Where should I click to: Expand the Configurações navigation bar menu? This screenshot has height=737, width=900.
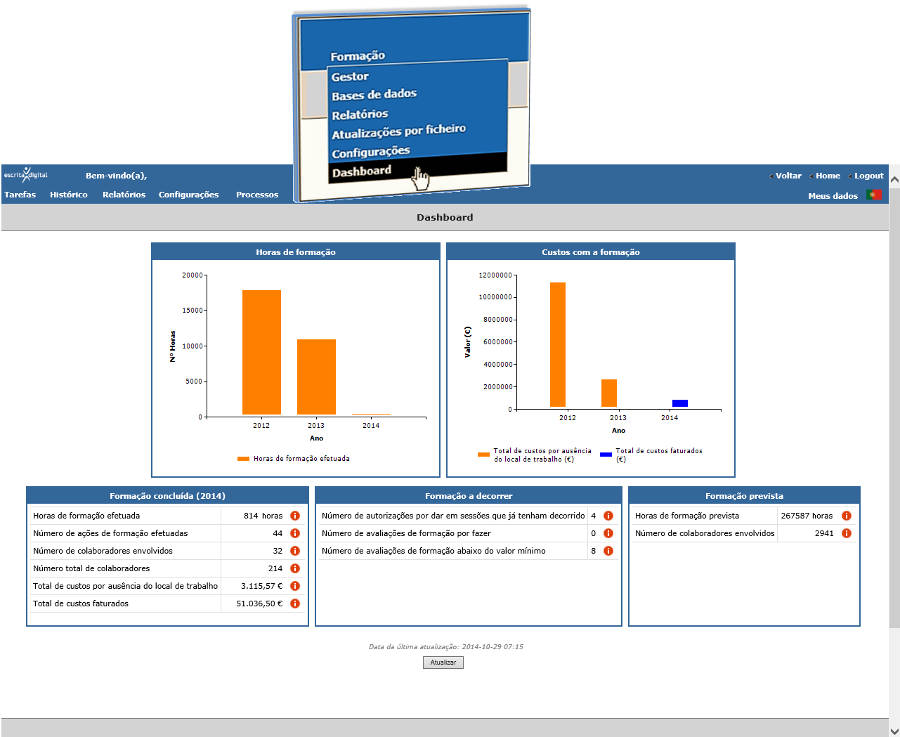pyautogui.click(x=188, y=195)
